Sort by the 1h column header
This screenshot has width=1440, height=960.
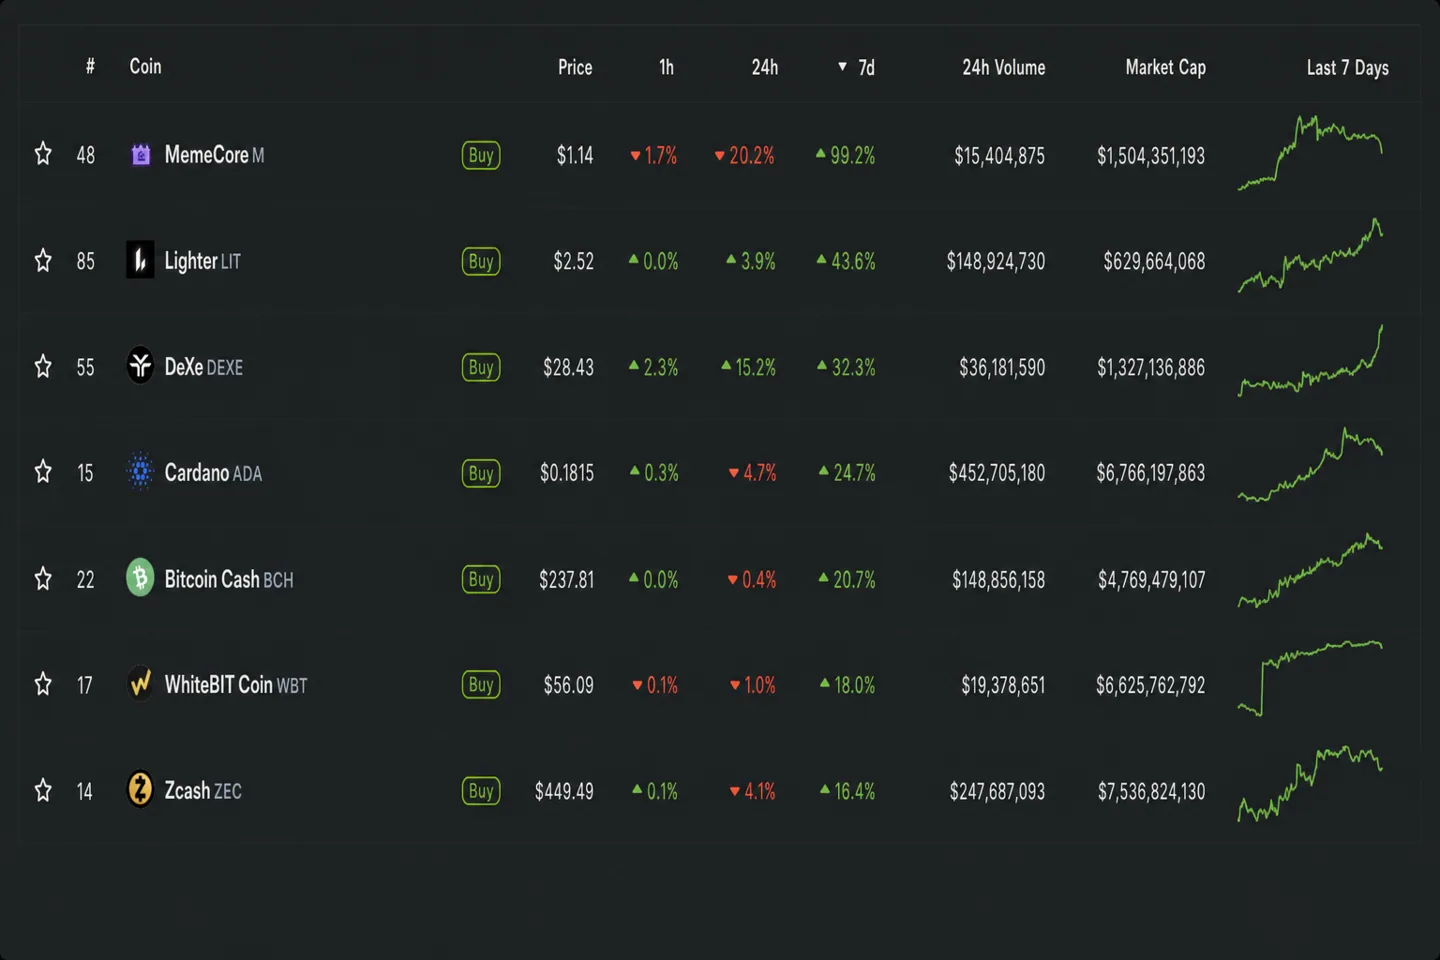666,67
